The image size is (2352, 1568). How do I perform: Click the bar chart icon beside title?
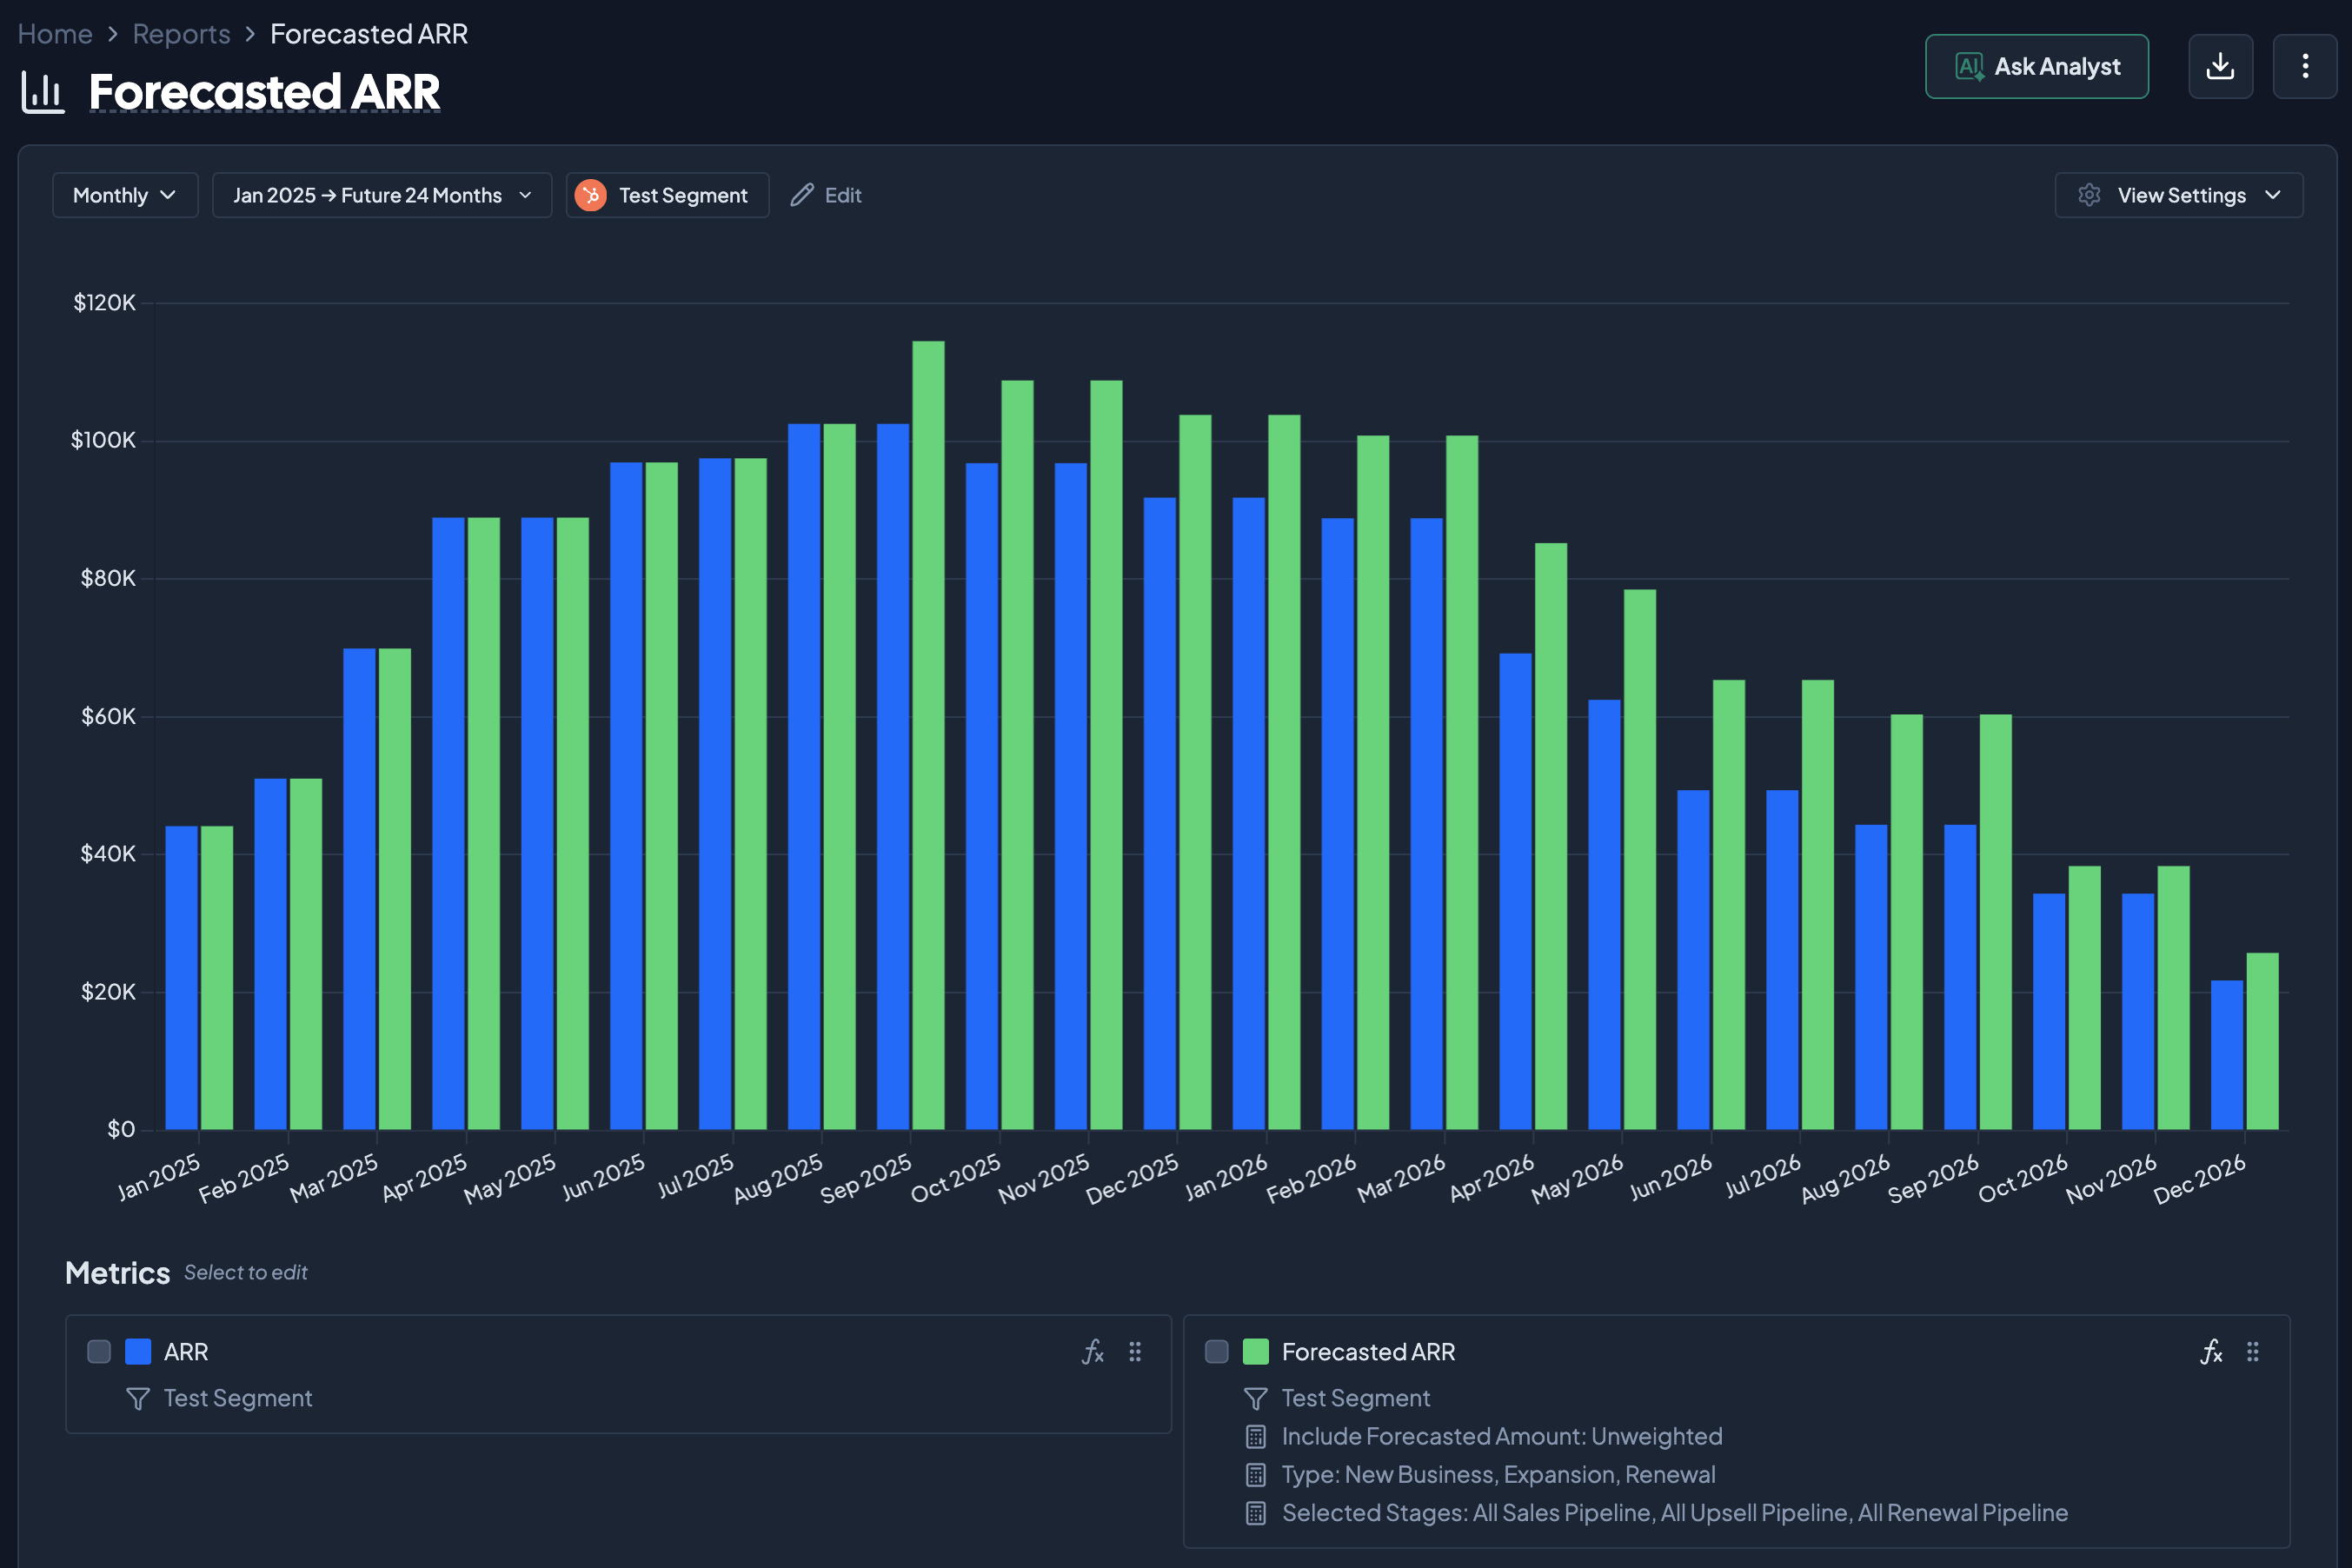pos(43,92)
